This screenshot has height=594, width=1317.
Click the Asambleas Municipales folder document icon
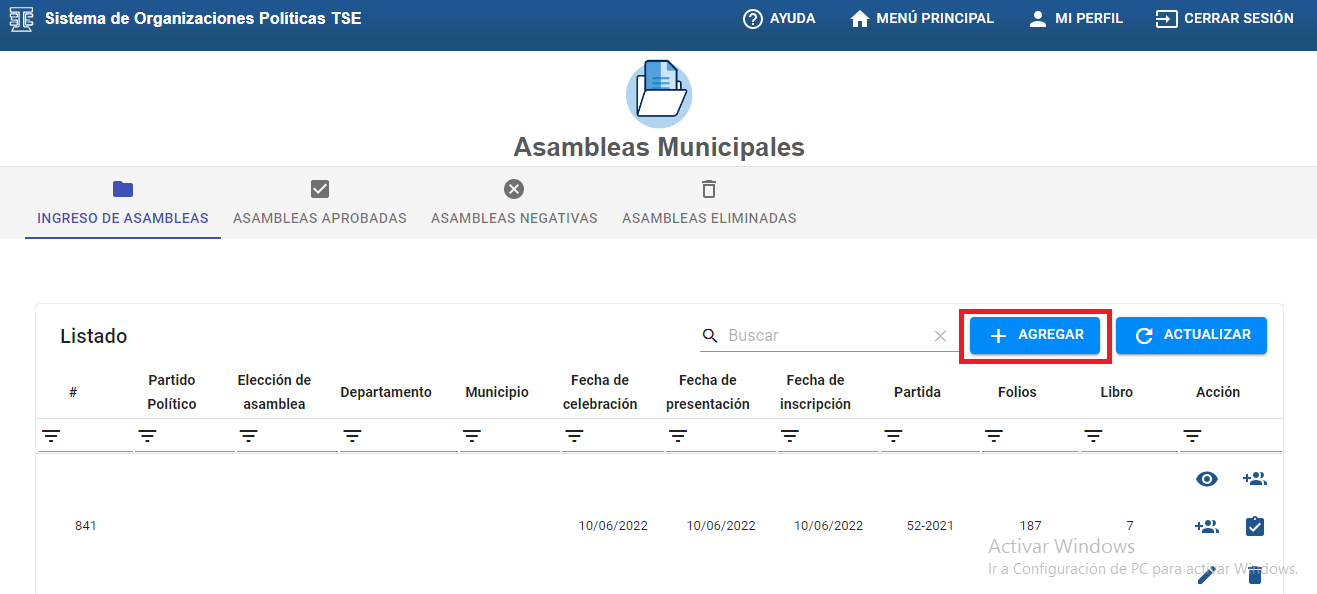(x=659, y=93)
